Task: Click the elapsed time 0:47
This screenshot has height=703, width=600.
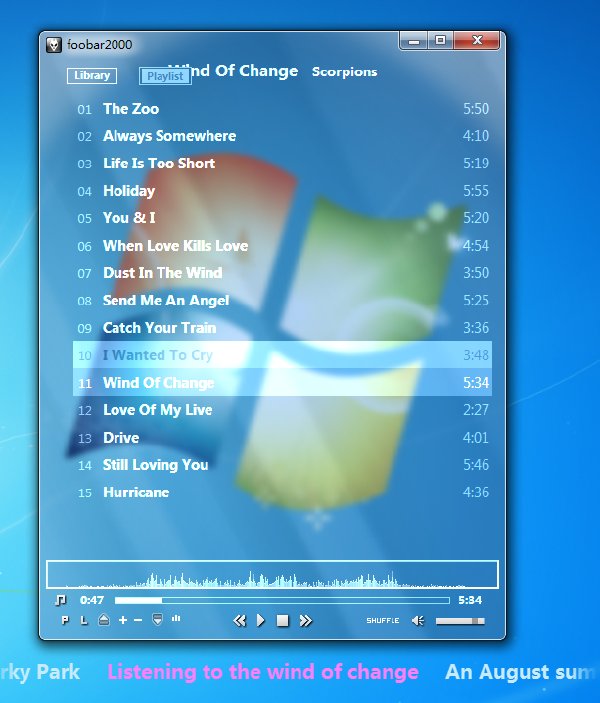Action: 92,600
